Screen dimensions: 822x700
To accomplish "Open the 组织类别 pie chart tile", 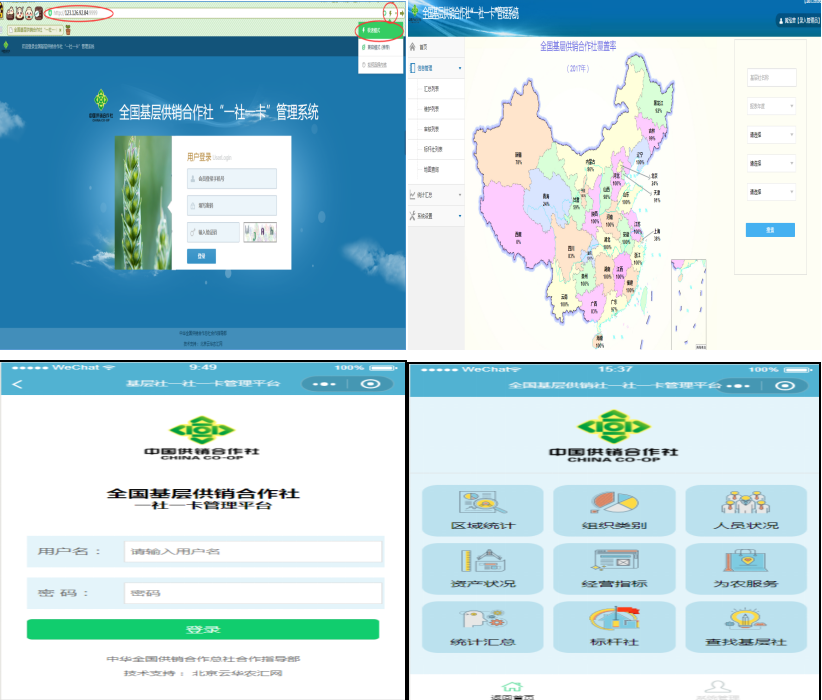I will pos(614,510).
